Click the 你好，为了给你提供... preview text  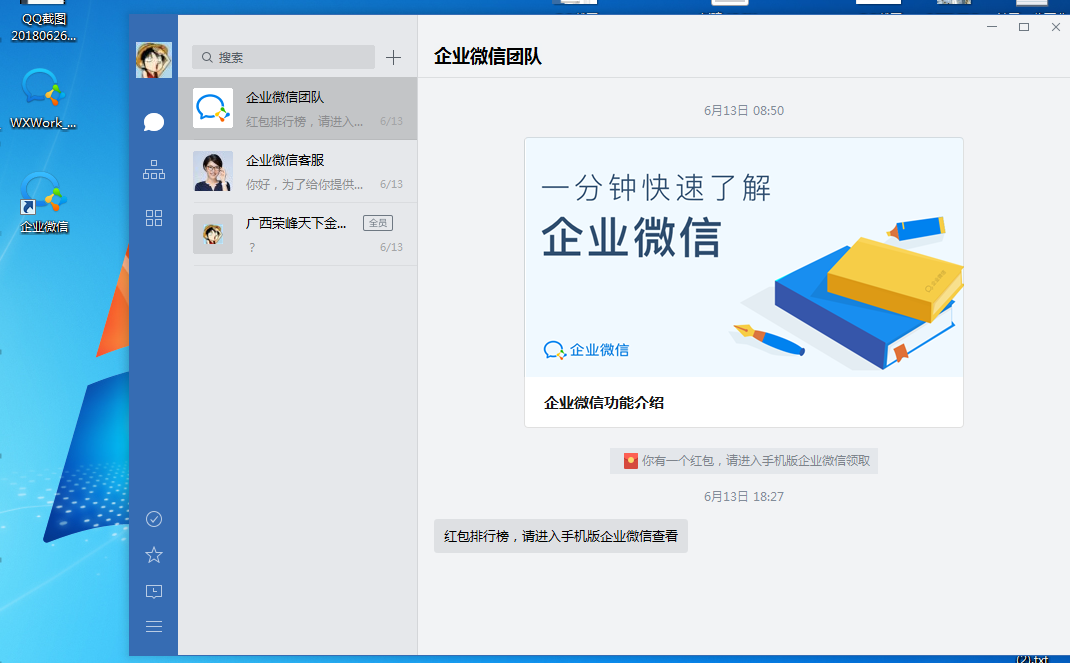point(304,184)
